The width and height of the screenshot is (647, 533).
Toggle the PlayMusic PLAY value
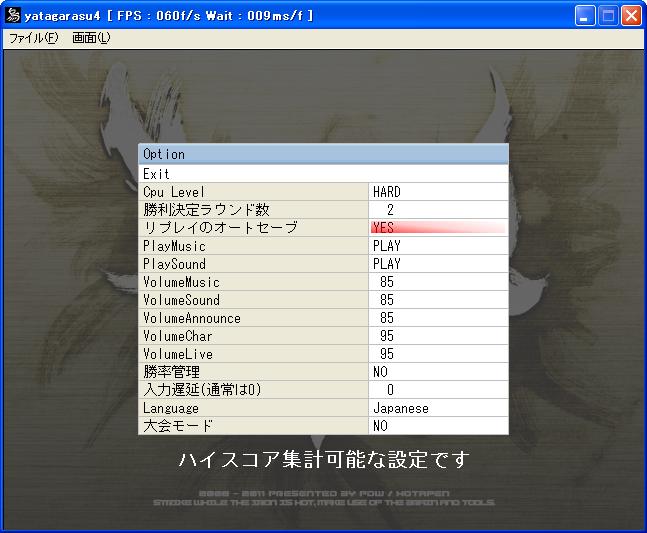pos(438,246)
